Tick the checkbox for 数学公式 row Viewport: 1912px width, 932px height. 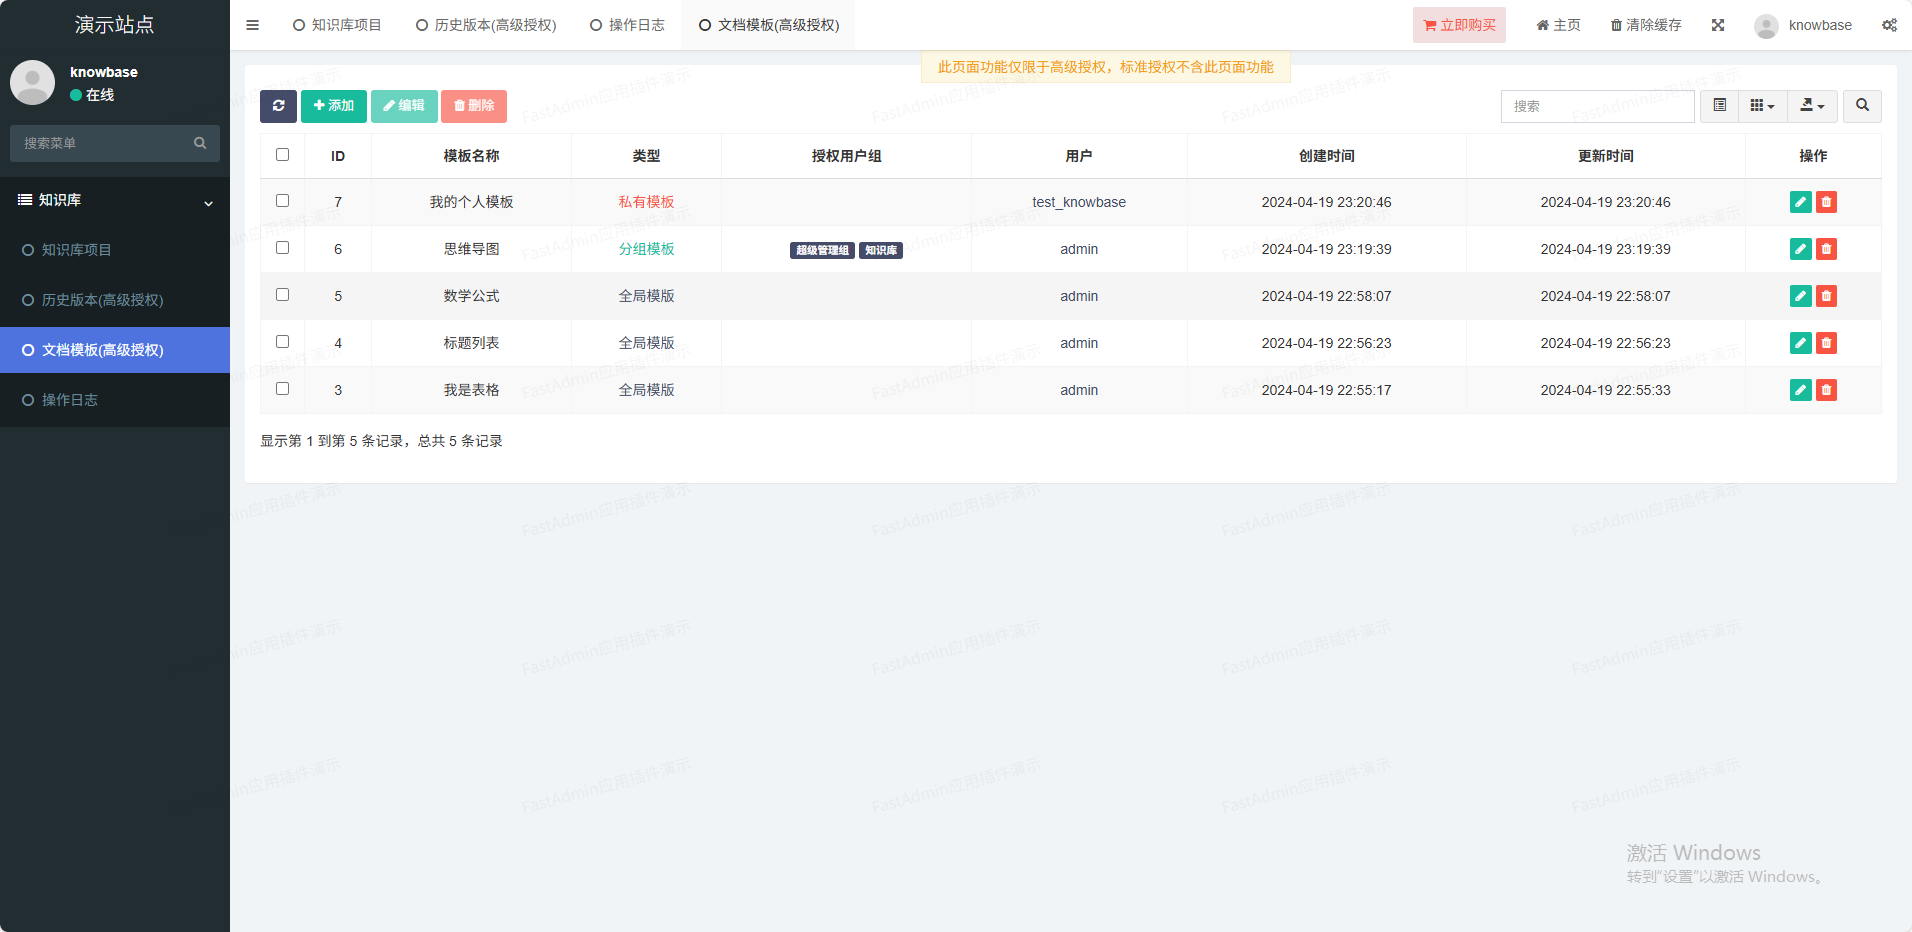pos(283,295)
